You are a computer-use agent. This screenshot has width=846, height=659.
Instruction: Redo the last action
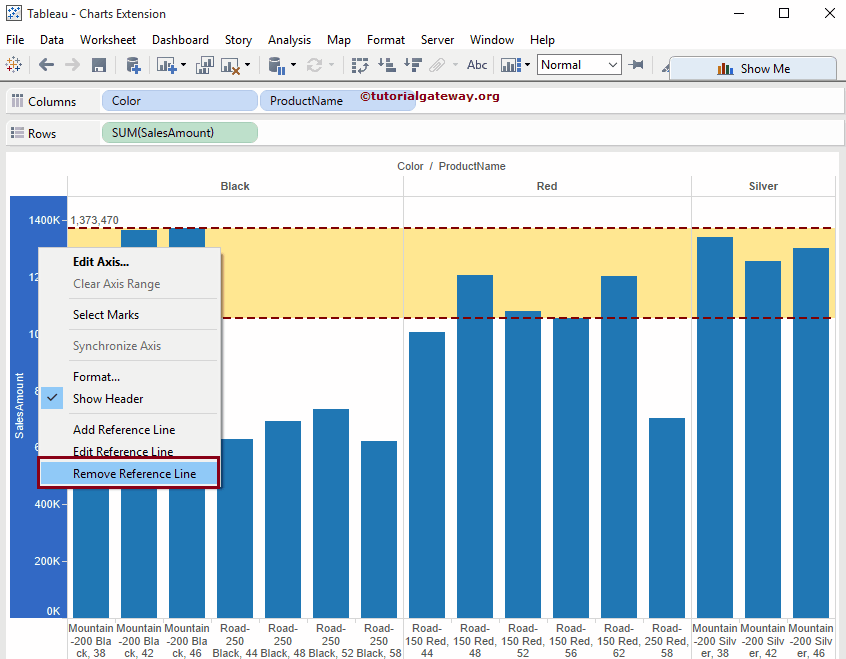[x=70, y=65]
